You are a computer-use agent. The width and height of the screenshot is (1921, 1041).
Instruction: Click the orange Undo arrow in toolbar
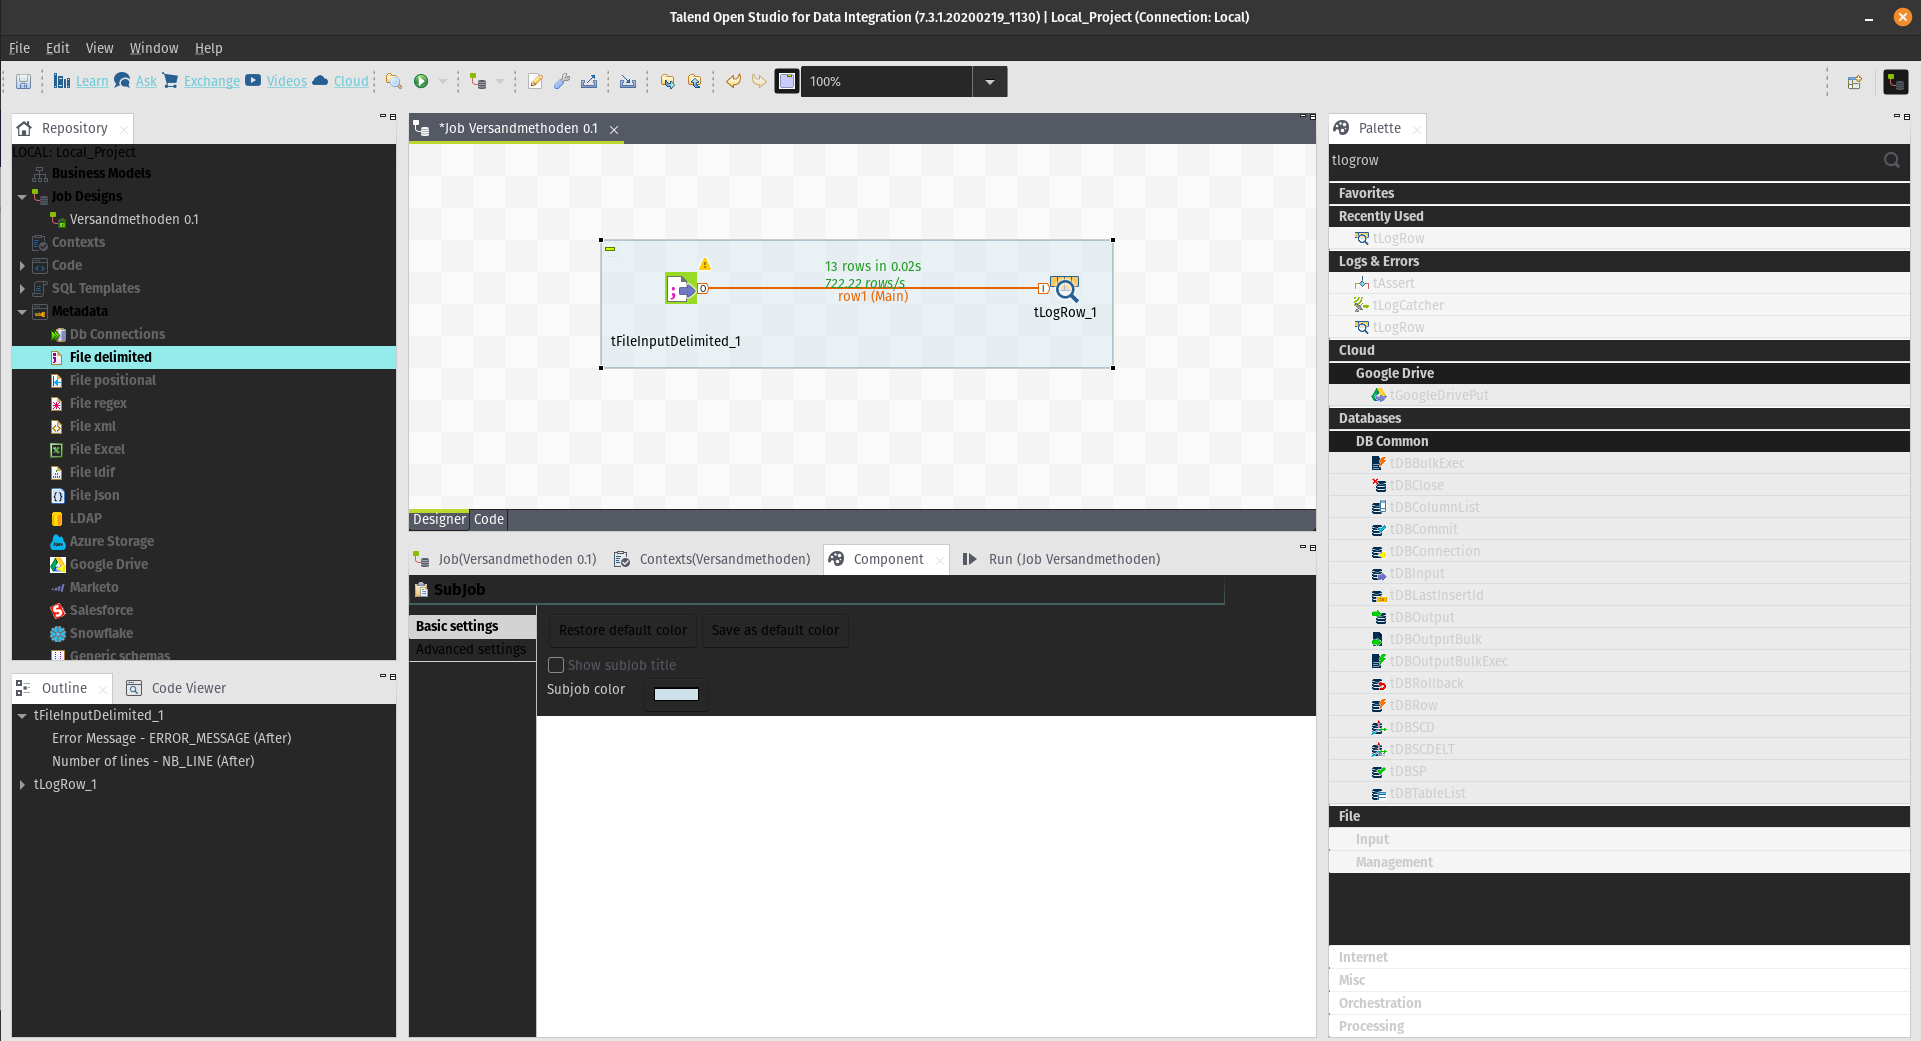pos(733,81)
